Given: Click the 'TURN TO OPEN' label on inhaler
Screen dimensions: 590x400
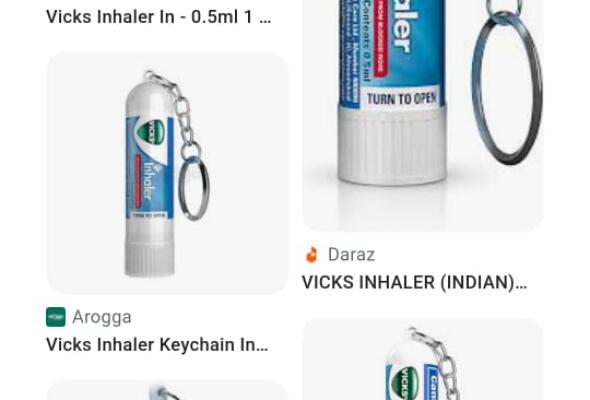Looking at the screenshot, I should coord(401,99).
